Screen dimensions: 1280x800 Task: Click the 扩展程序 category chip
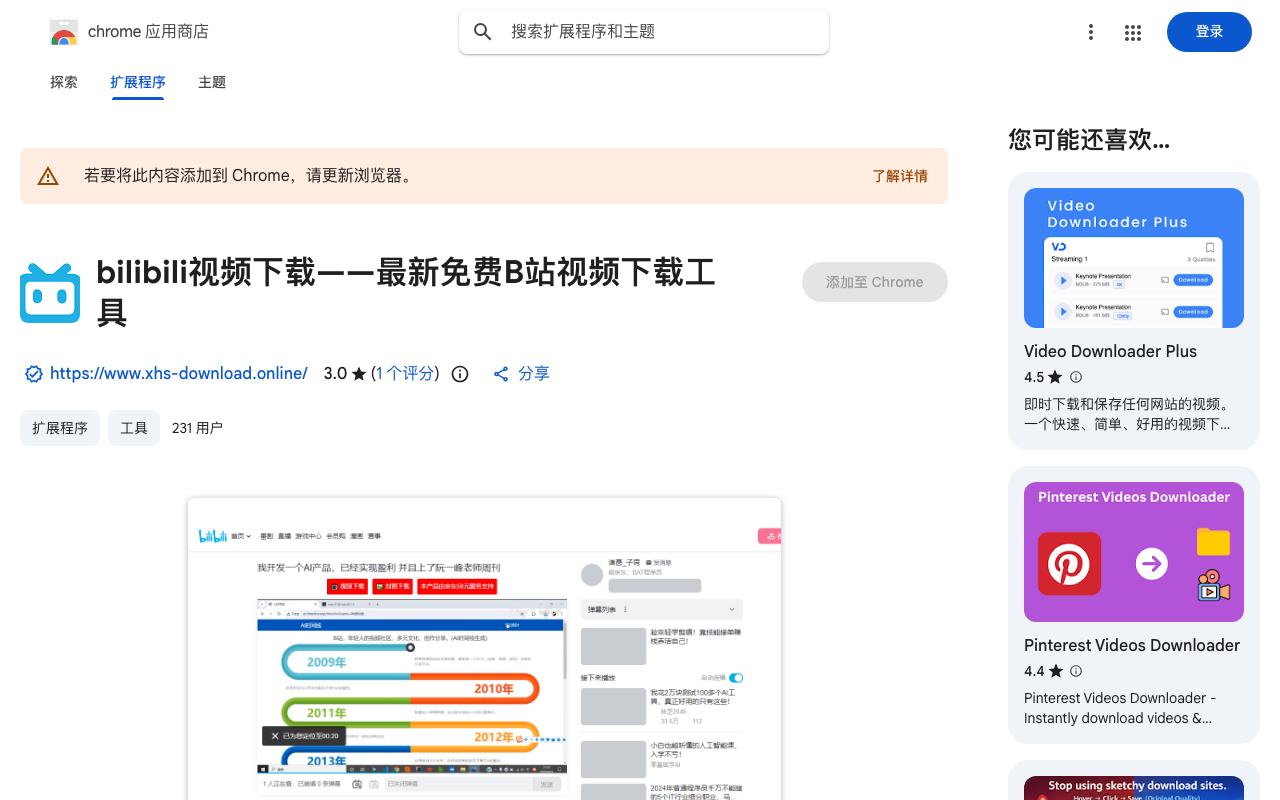[60, 428]
